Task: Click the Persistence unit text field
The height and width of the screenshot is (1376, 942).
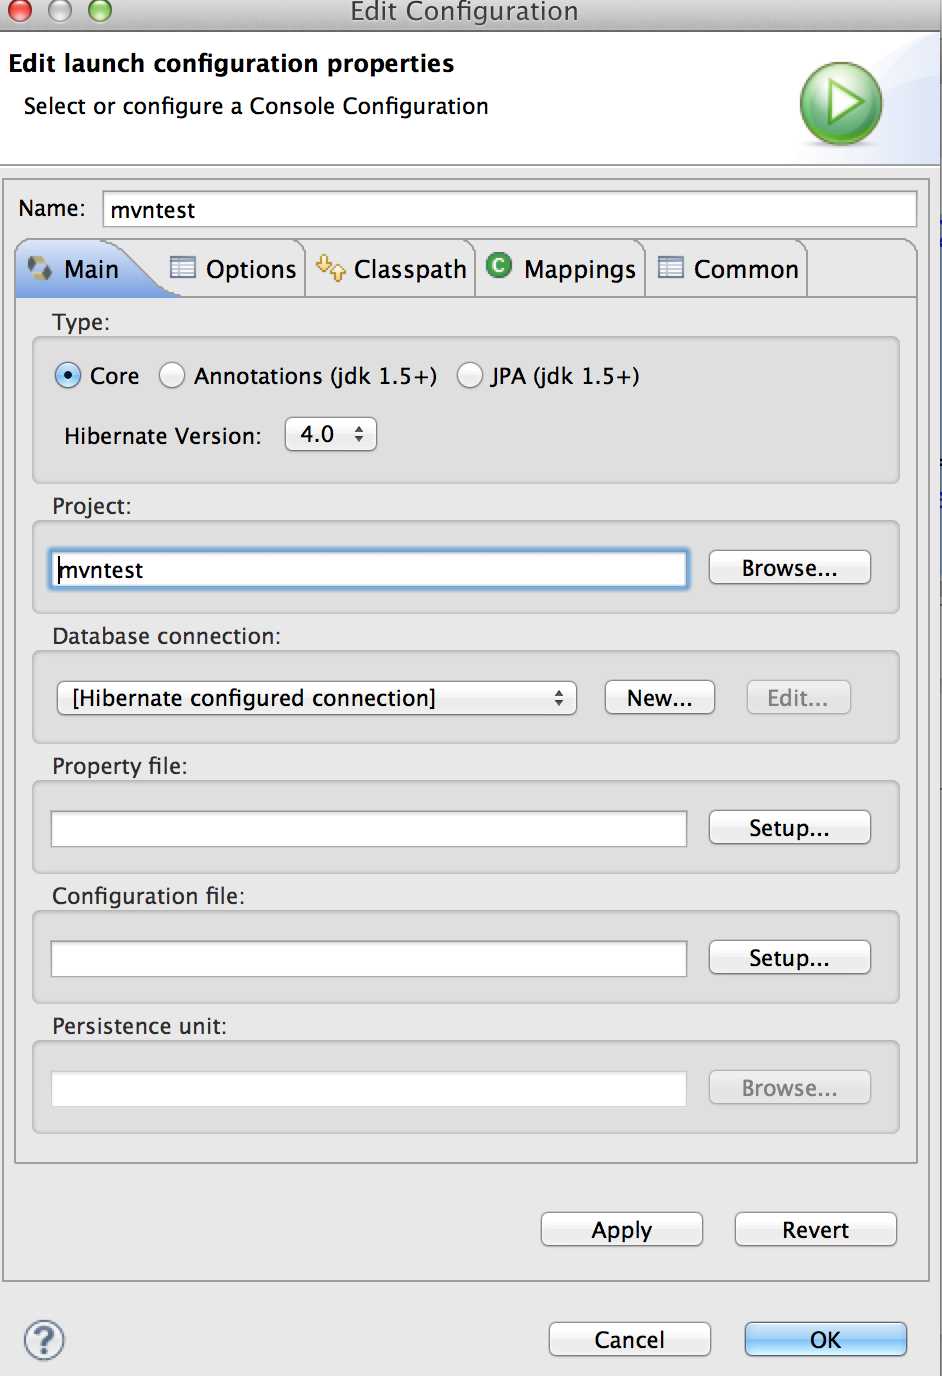Action: click(x=369, y=1089)
